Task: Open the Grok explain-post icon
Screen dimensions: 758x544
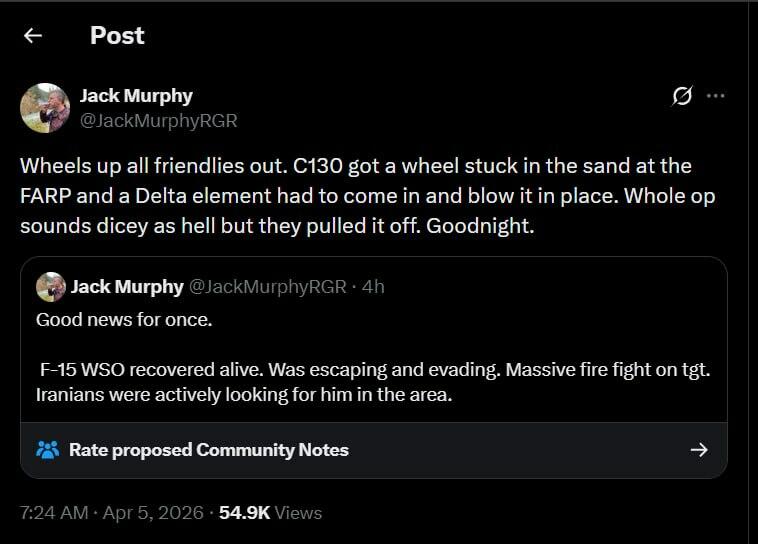Action: coord(682,96)
